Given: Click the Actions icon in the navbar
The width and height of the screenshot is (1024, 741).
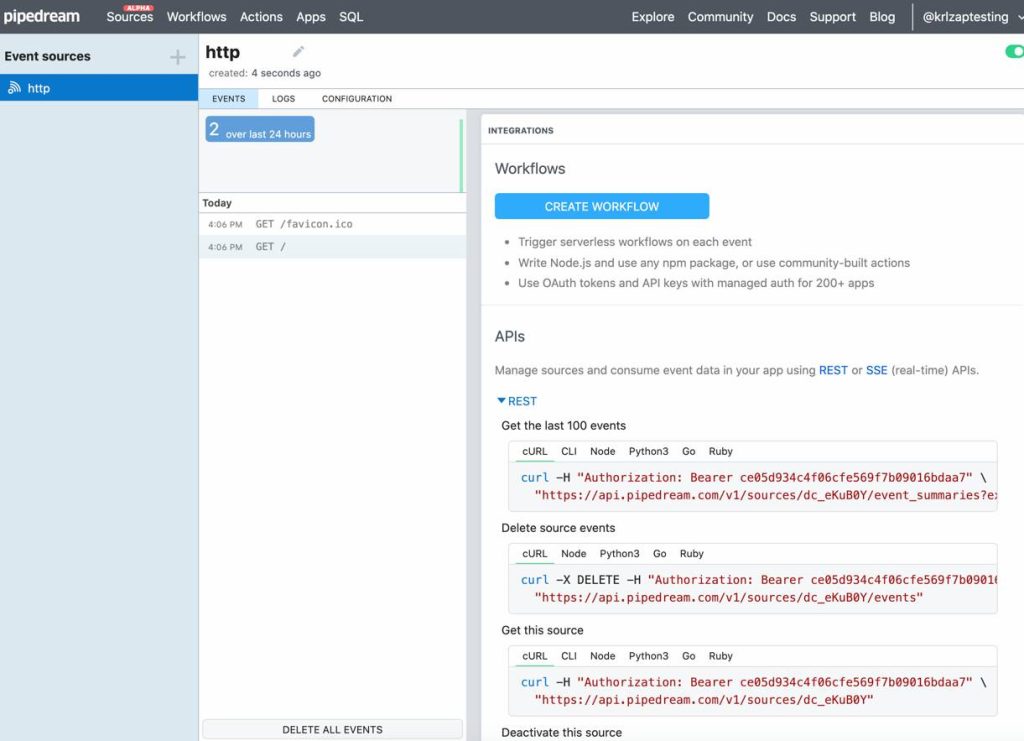Looking at the screenshot, I should point(261,17).
